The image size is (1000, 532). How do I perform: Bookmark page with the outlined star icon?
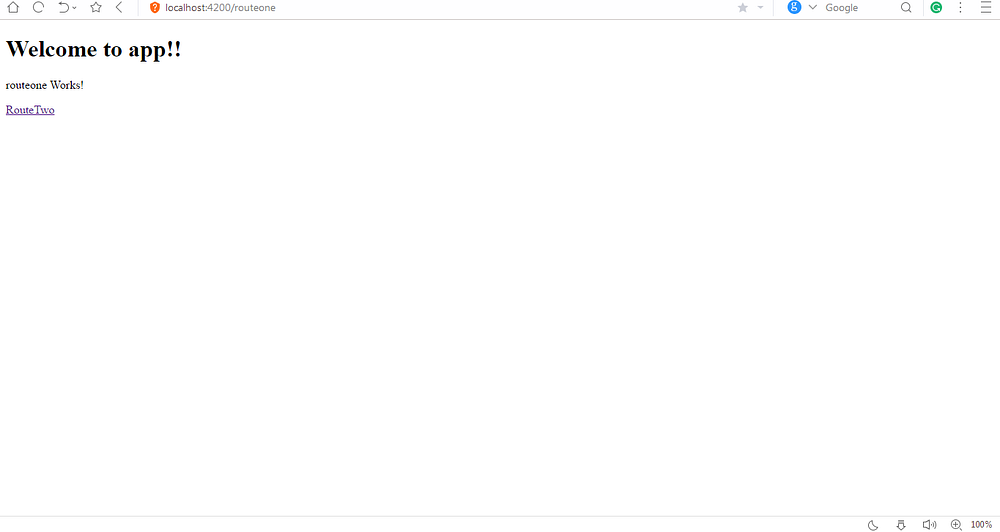pos(96,8)
